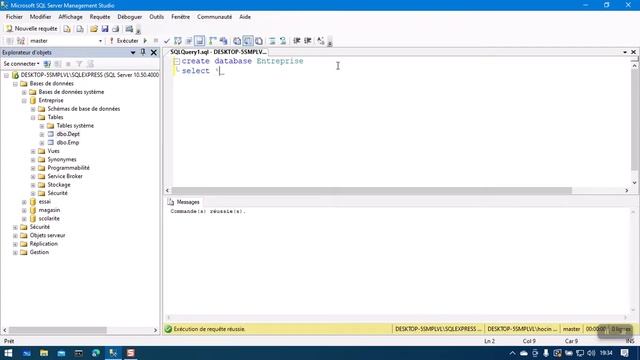Open the Windows Start menu
The height and width of the screenshot is (360, 640).
(x=8, y=353)
